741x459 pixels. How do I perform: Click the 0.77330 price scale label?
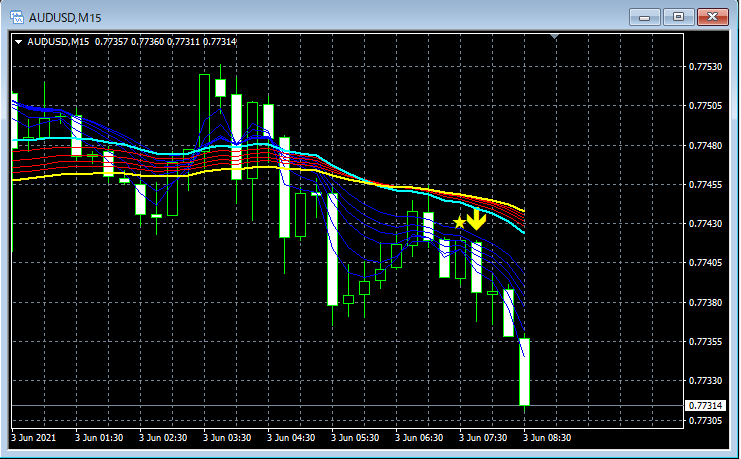[705, 381]
